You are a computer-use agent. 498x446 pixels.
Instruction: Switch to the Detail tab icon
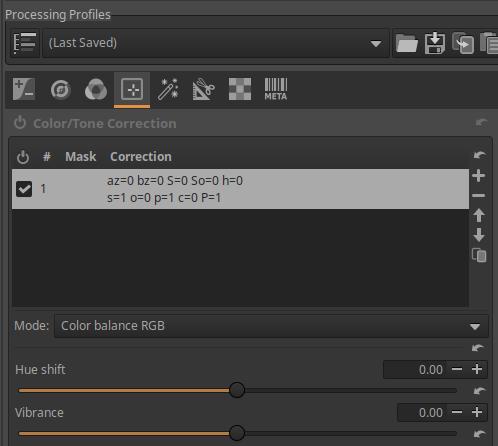point(60,89)
